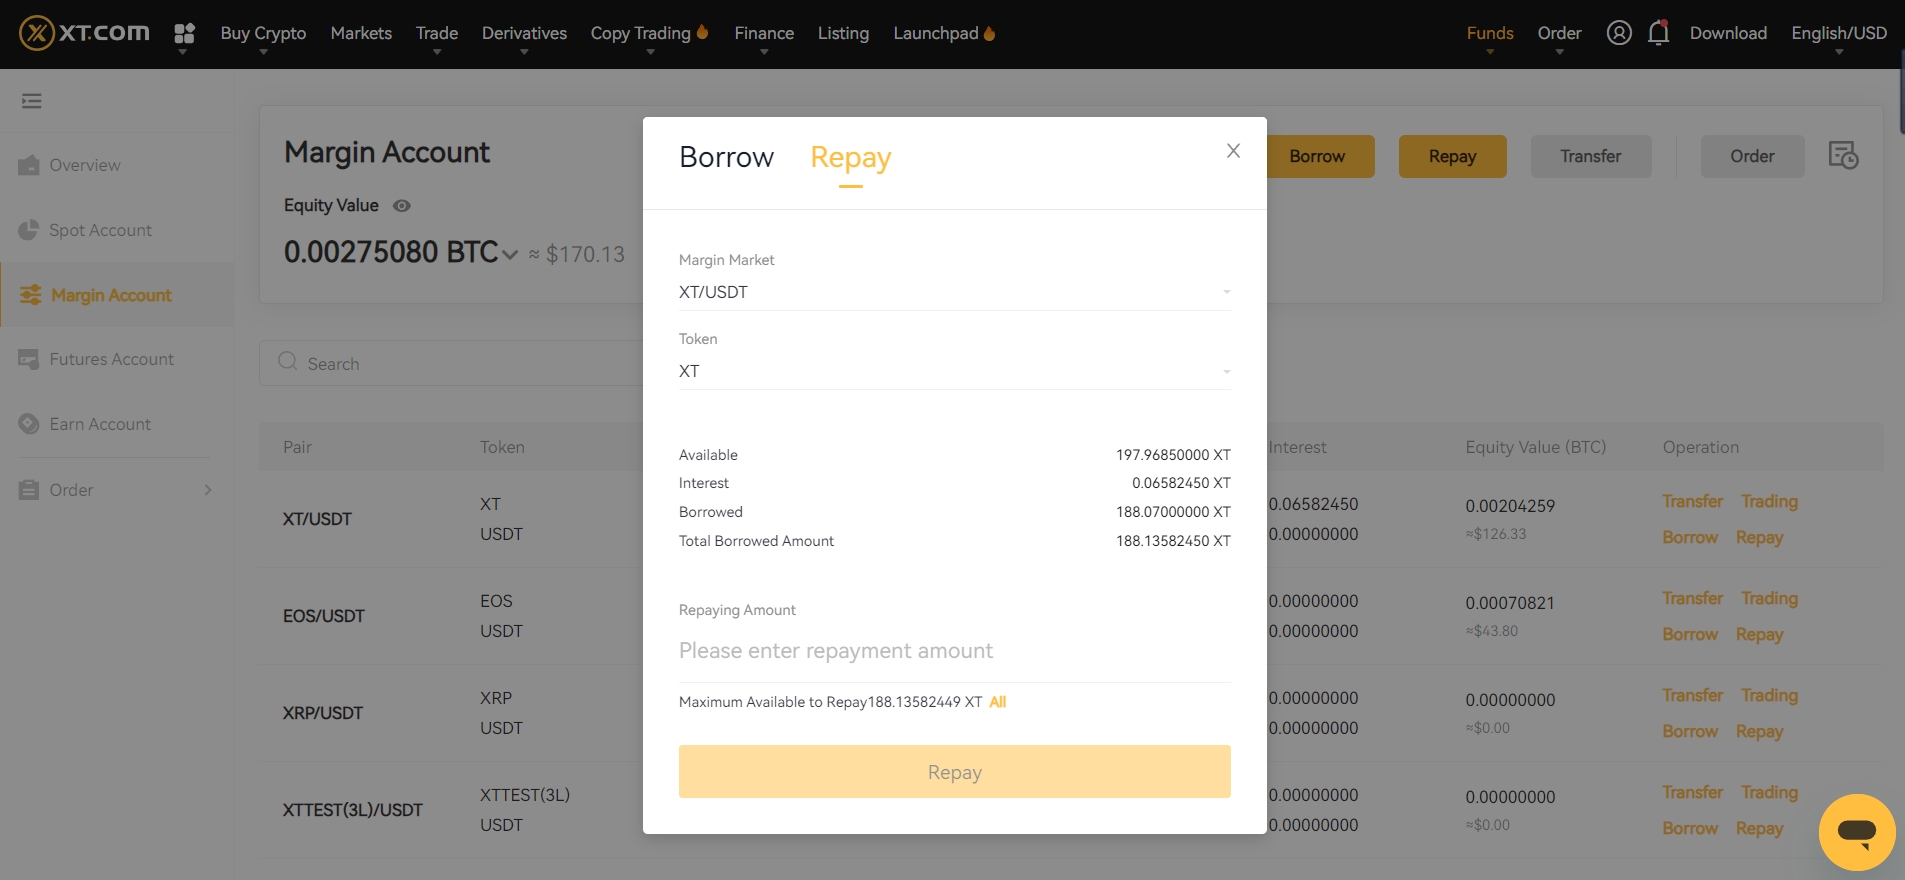
Task: Click Trading in the XRP/USDT row
Action: click(x=1769, y=695)
